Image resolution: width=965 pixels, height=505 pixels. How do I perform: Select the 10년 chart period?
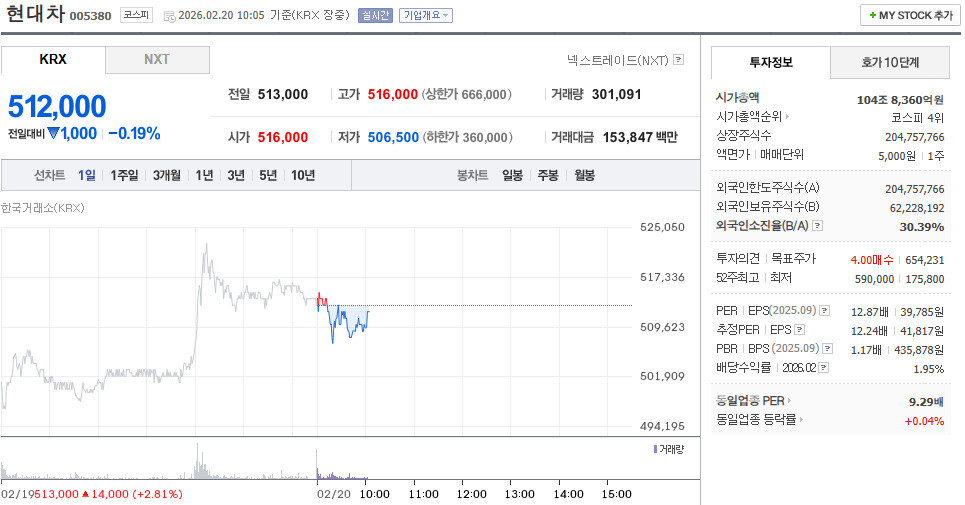(x=303, y=175)
